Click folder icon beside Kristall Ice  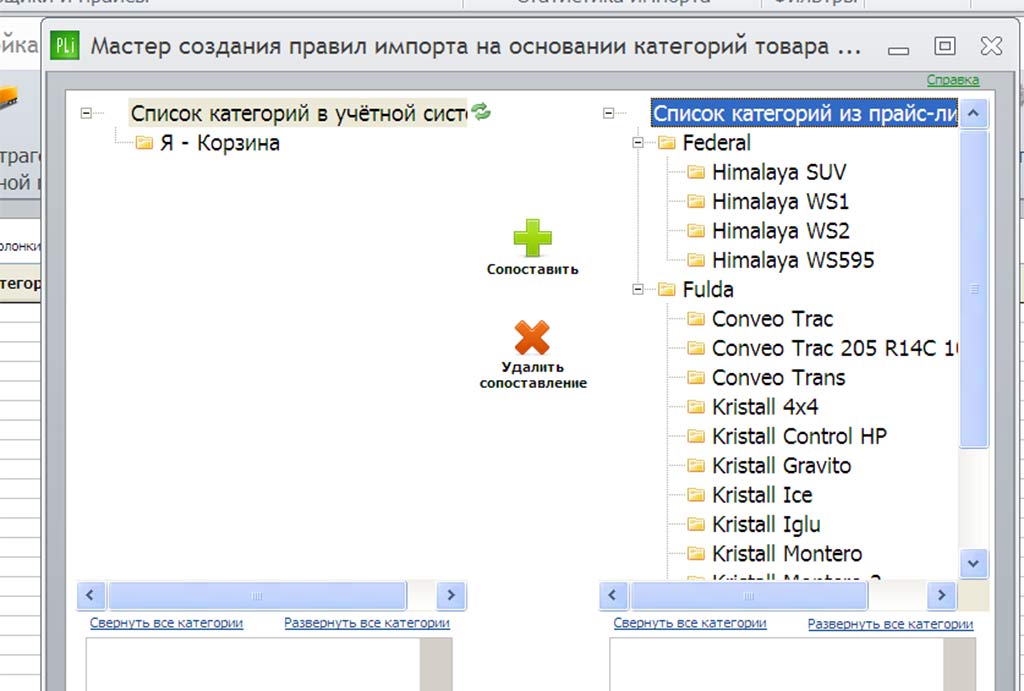pos(696,494)
